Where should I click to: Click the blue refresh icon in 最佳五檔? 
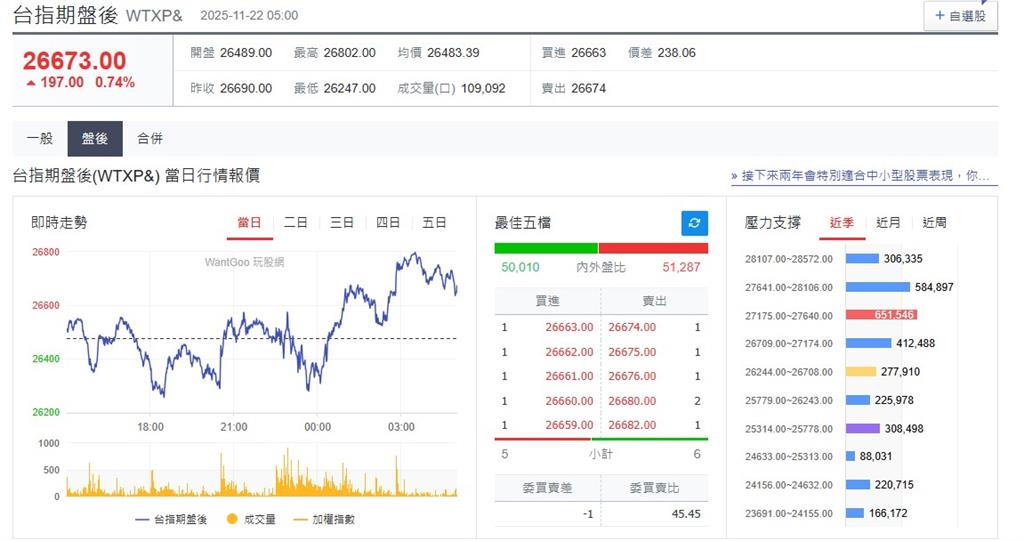tap(694, 223)
